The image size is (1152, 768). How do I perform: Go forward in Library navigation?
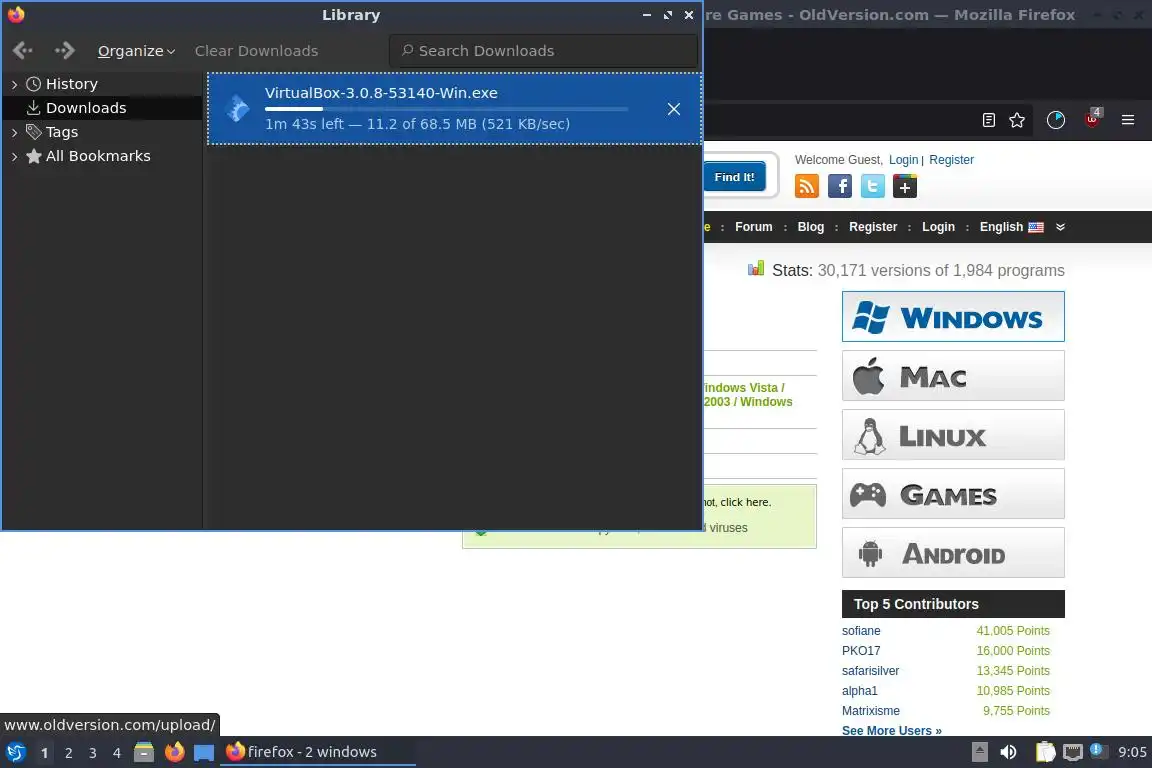(x=65, y=51)
